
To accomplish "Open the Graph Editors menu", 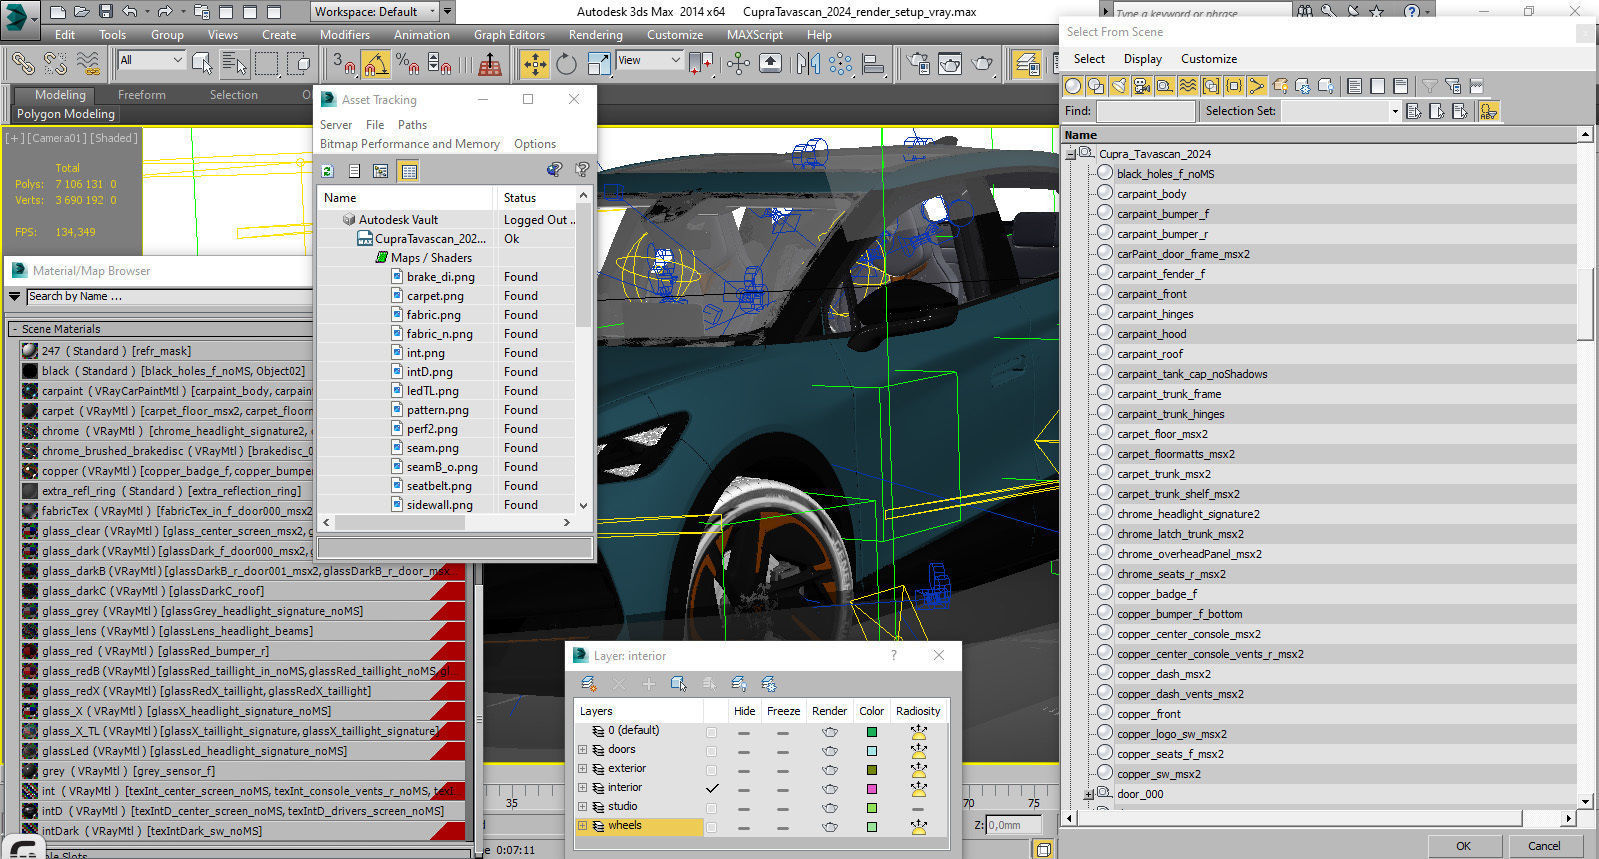I will click(x=509, y=35).
